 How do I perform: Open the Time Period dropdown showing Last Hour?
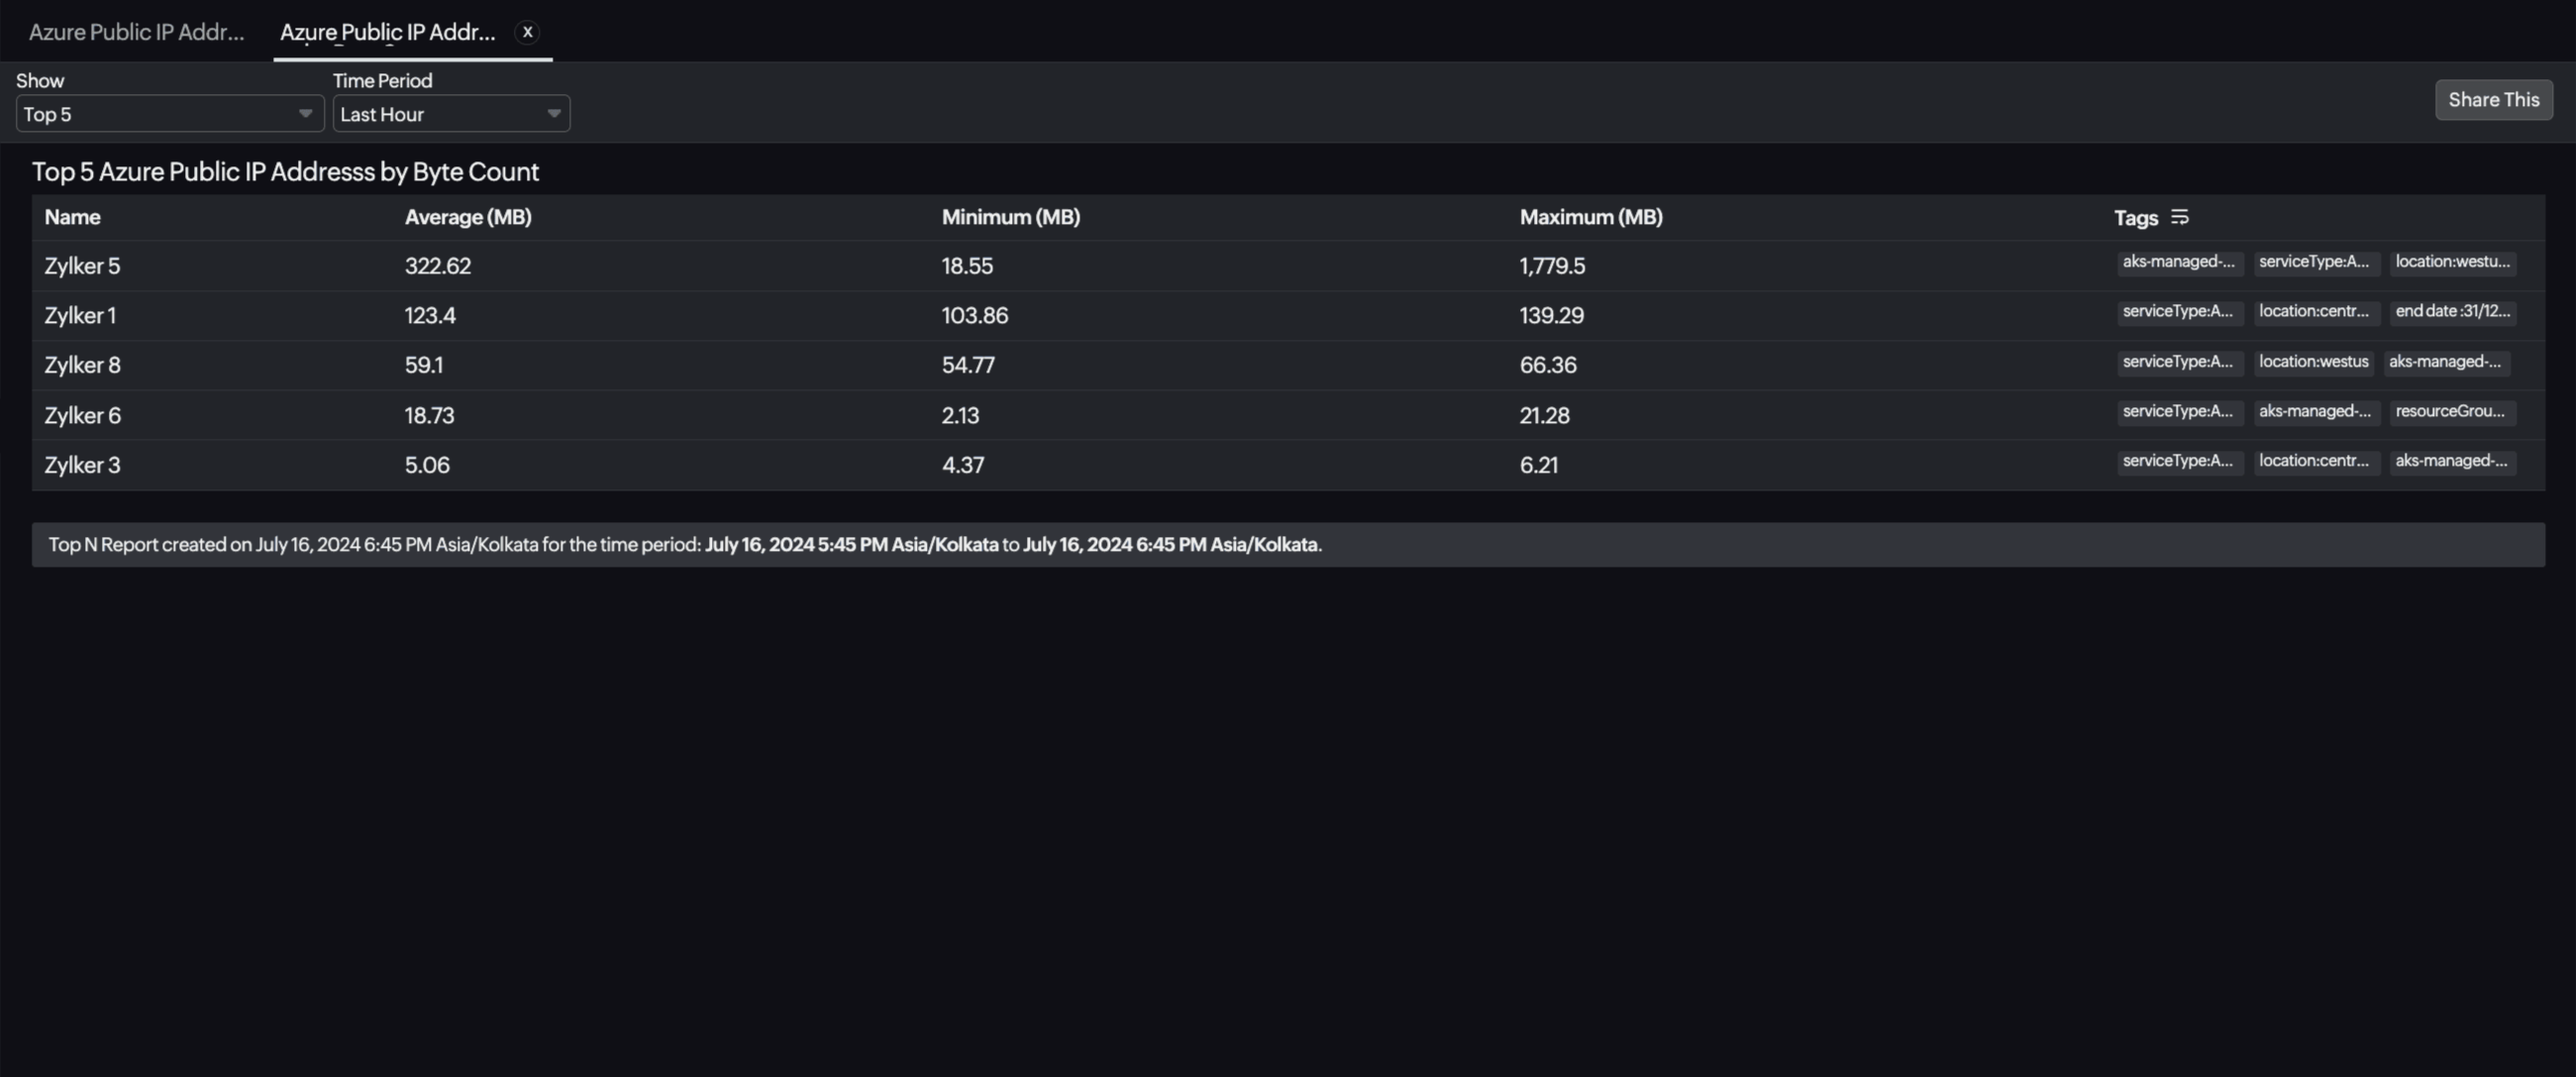450,114
